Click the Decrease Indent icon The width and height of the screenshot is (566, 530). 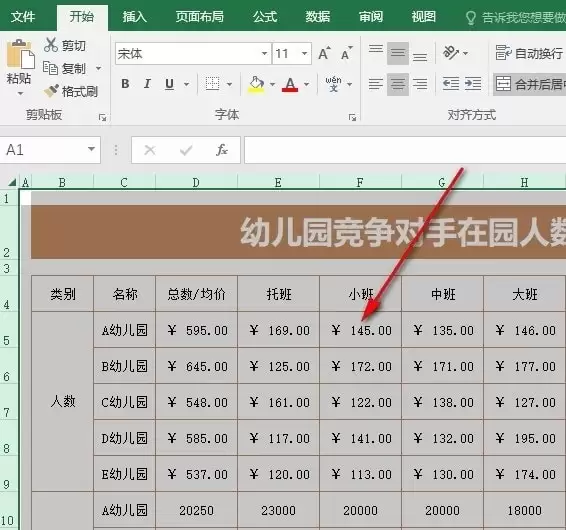pos(451,84)
